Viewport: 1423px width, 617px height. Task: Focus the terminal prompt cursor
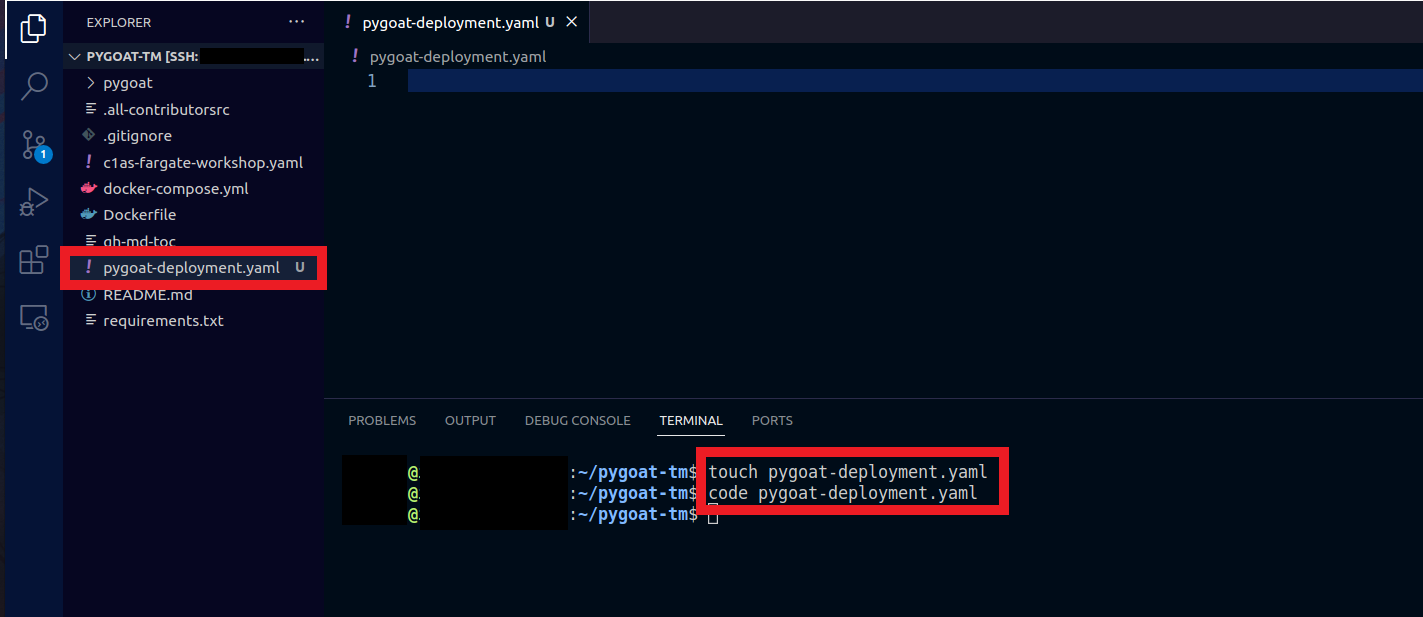coord(713,515)
